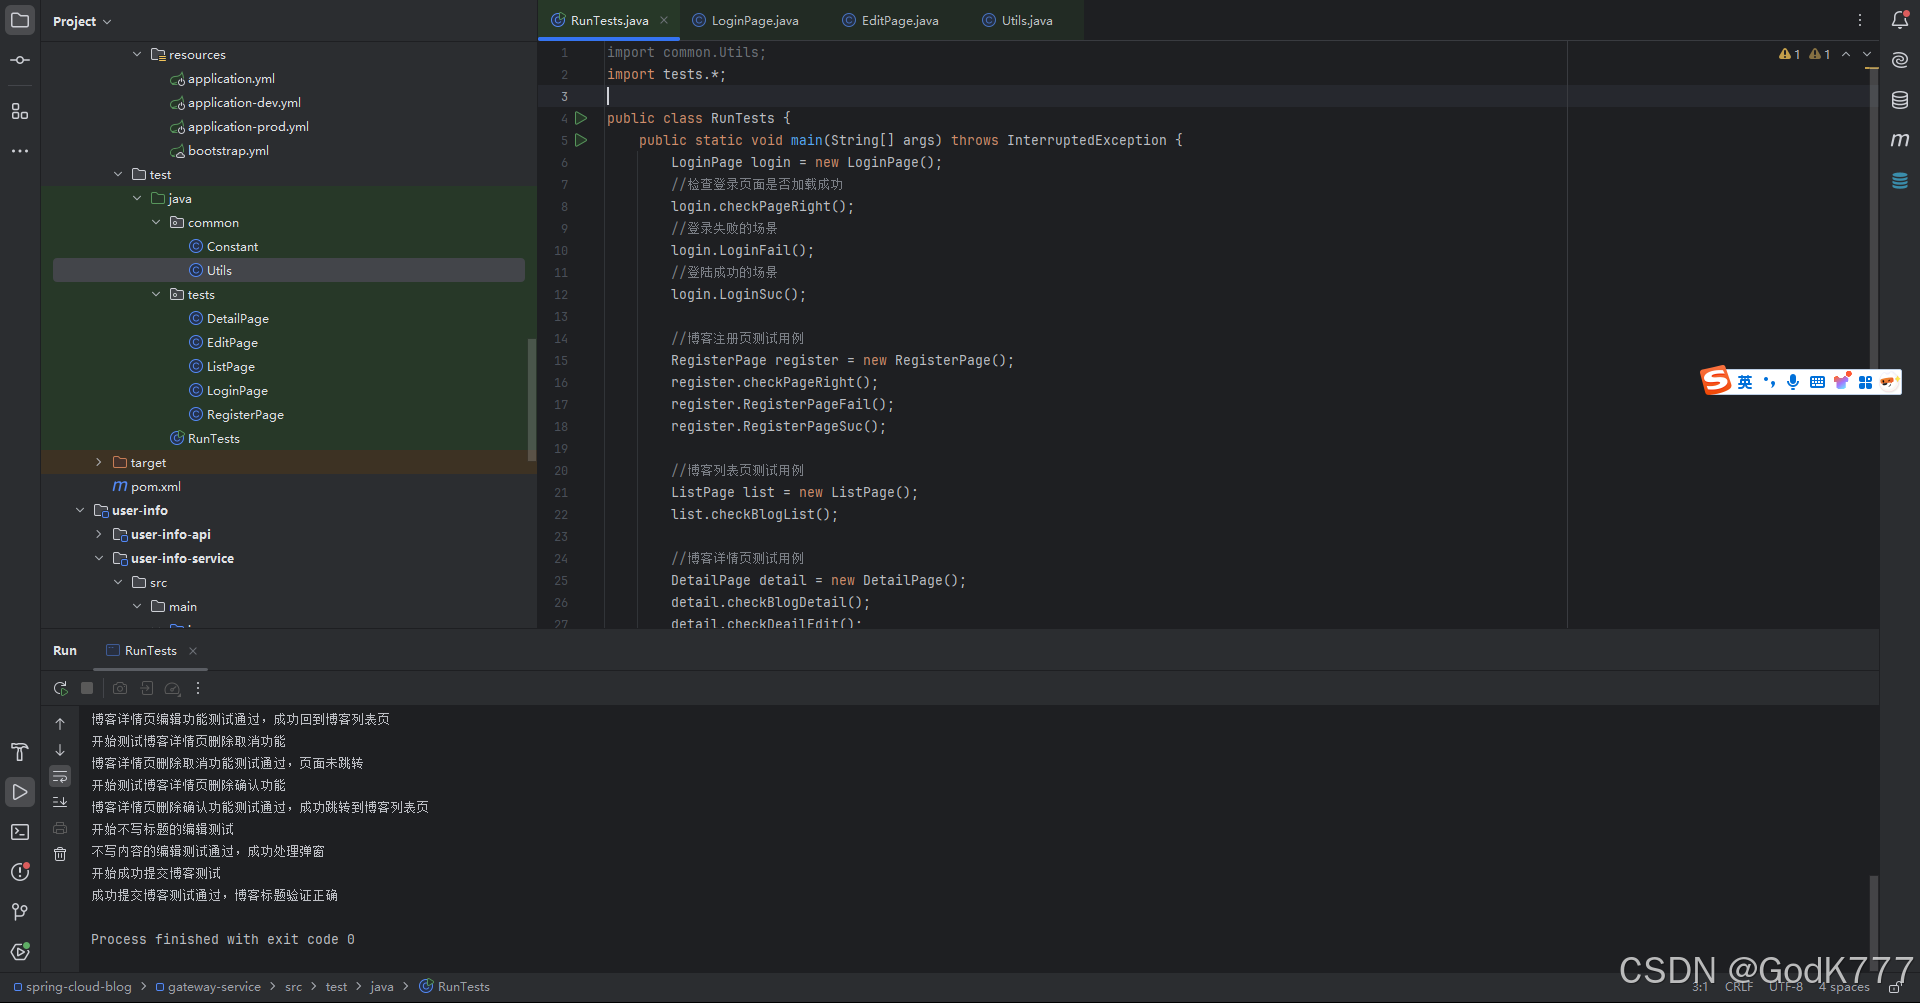Open Project view dropdown
The height and width of the screenshot is (1003, 1920).
pyautogui.click(x=82, y=21)
